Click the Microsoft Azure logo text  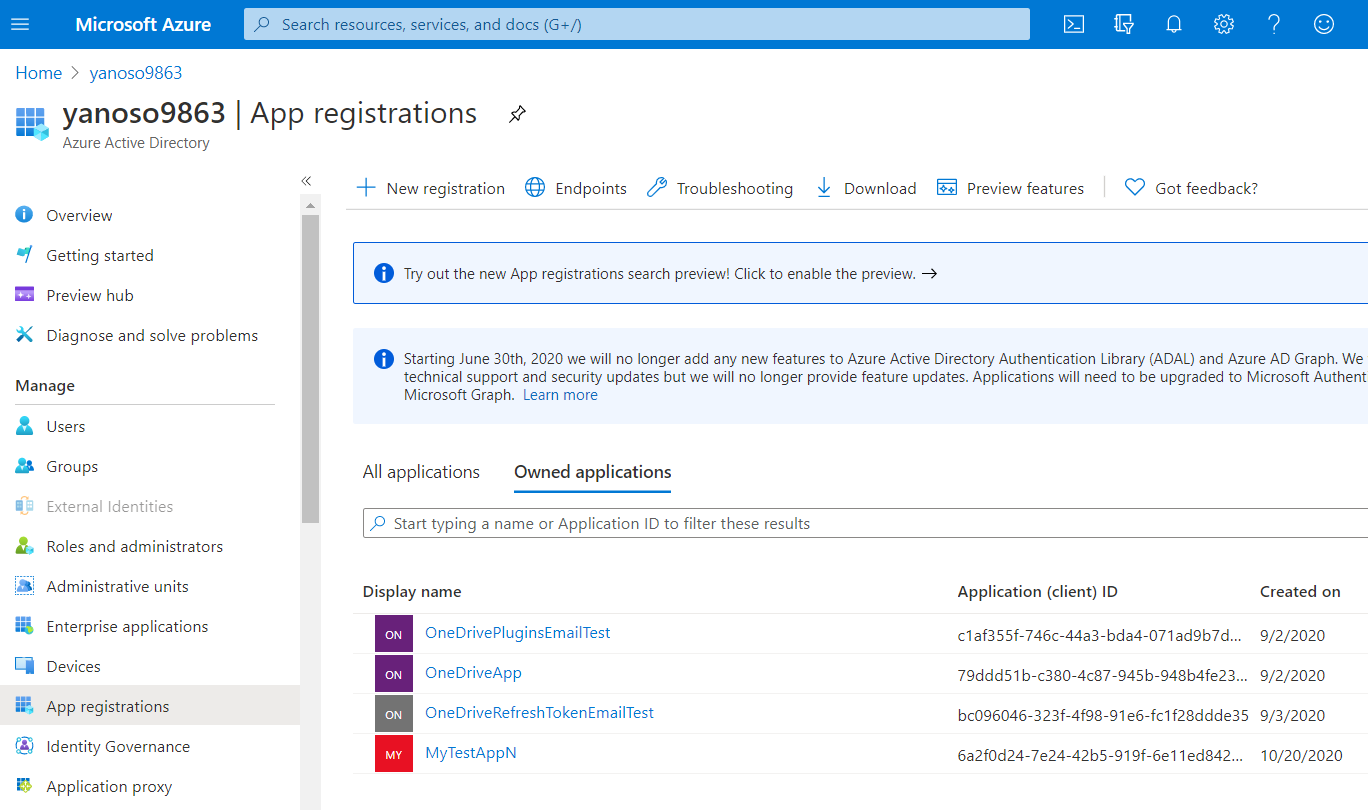pyautogui.click(x=143, y=24)
